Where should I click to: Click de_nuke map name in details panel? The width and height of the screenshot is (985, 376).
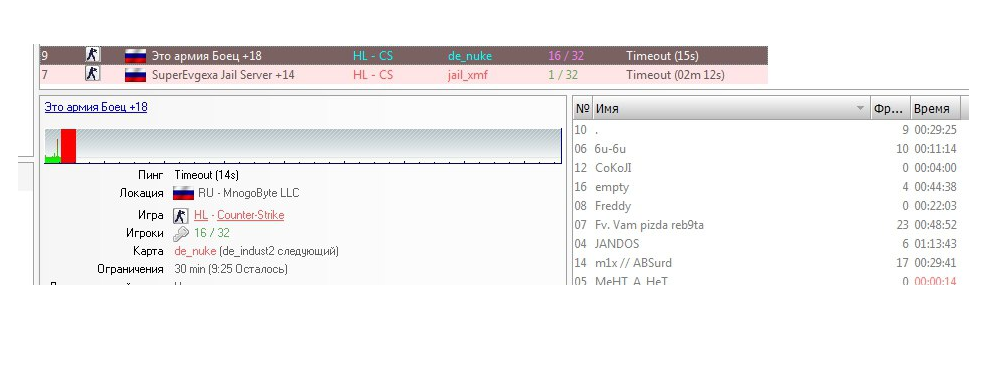pos(195,252)
